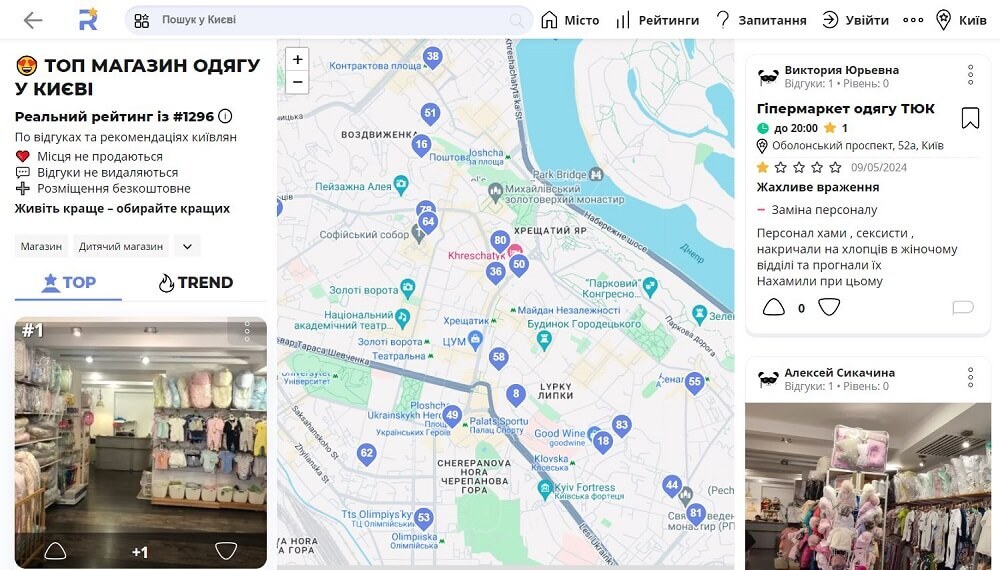Image resolution: width=1000 pixels, height=570 pixels.
Task: Open options menu on Алексей Сикачина review
Action: point(970,377)
